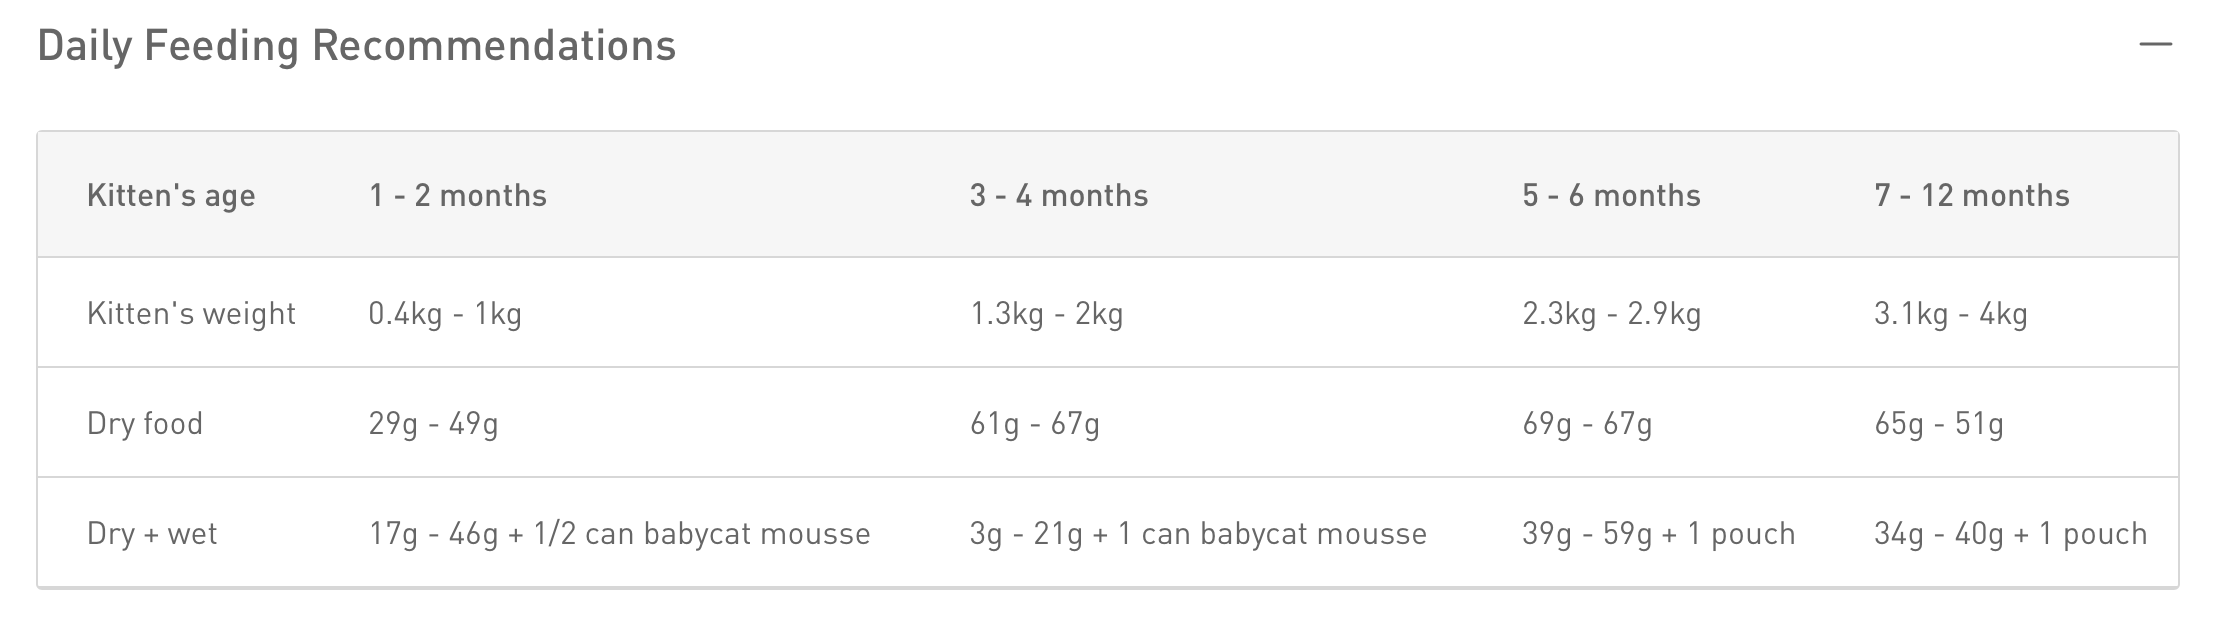Click the 7 - 12 months column header
2232x638 pixels.
tap(1972, 195)
